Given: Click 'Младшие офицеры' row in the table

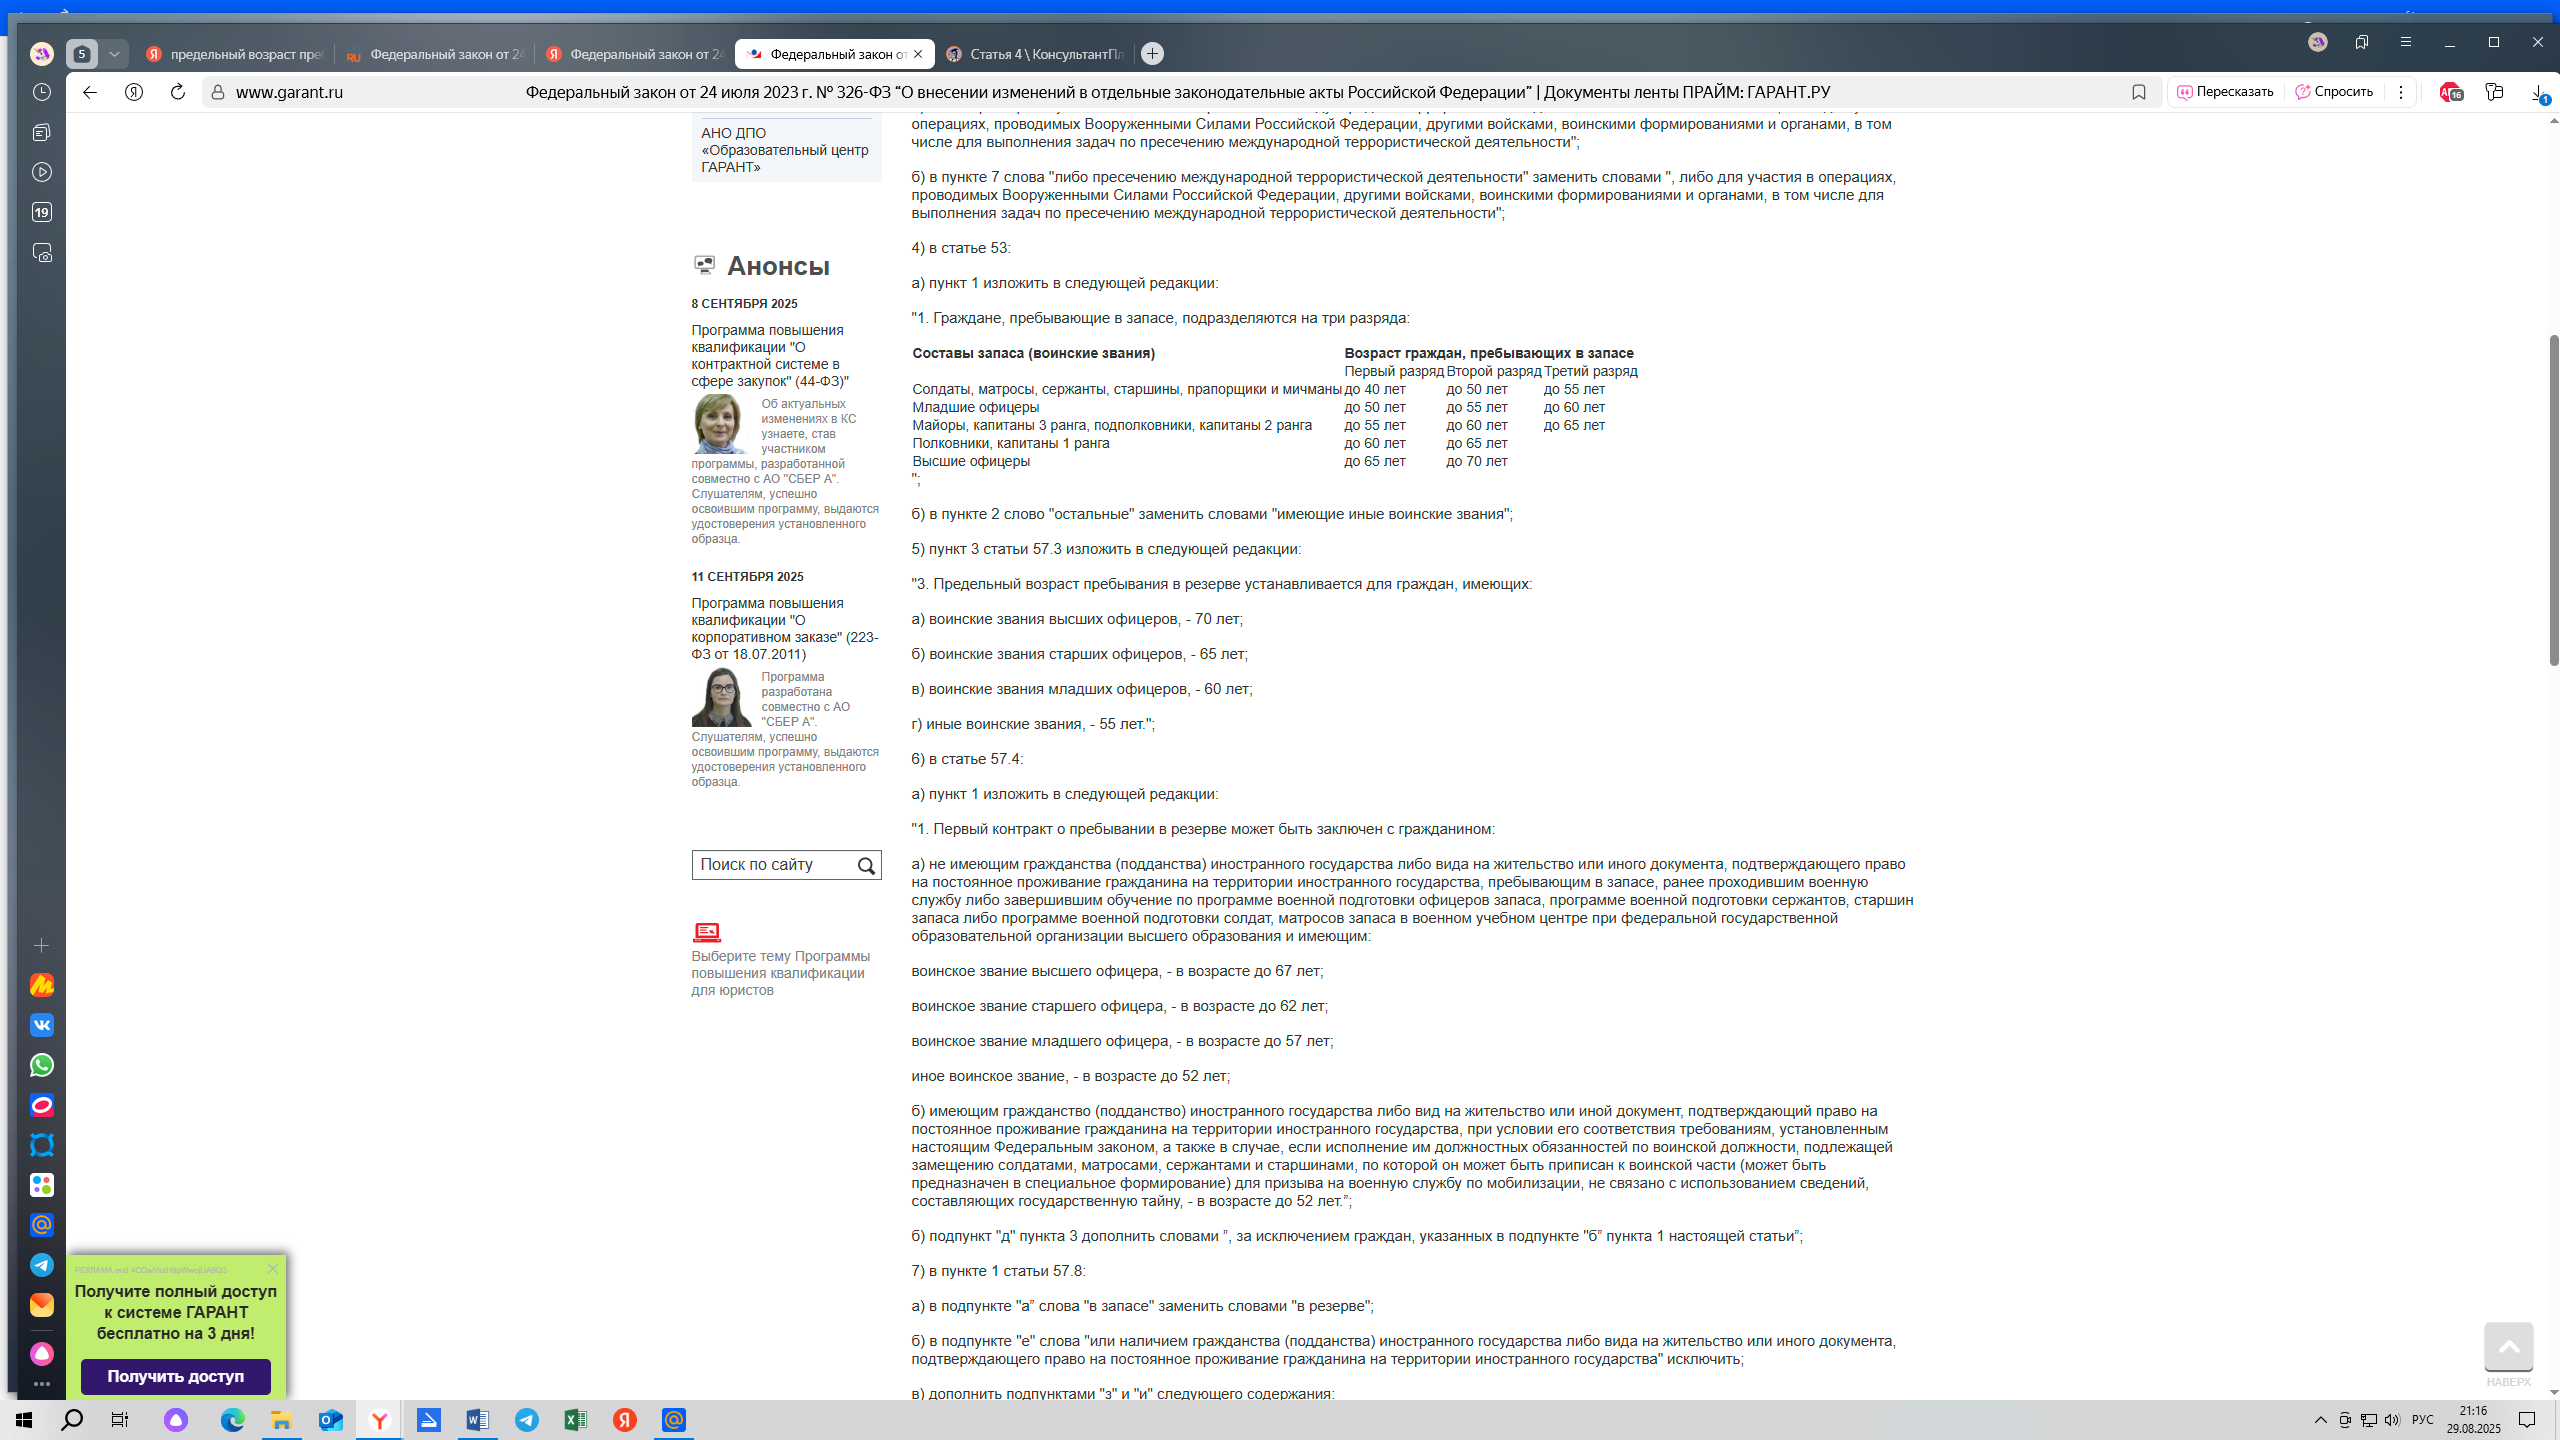Looking at the screenshot, I should [x=975, y=407].
